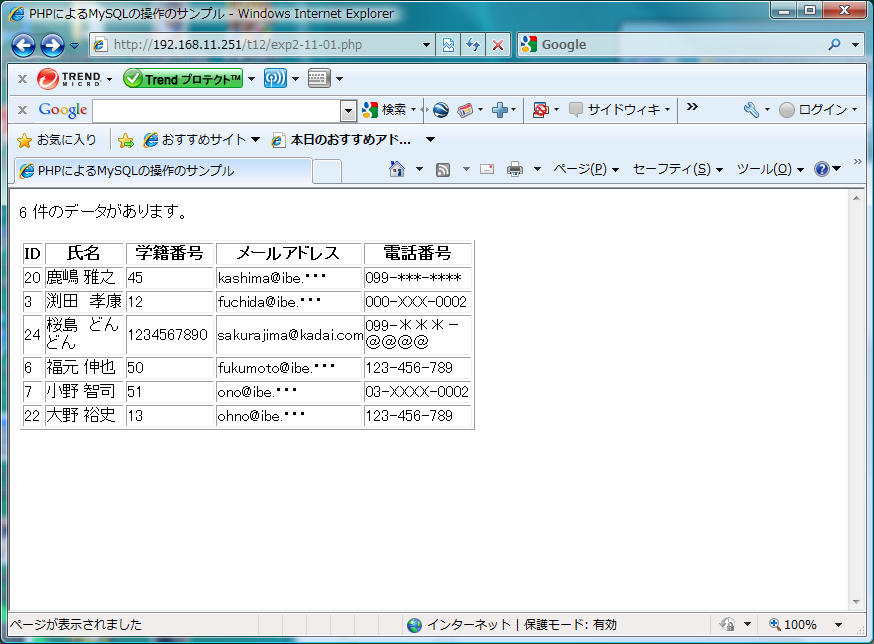Click the Print icon
The image size is (874, 644).
point(515,169)
